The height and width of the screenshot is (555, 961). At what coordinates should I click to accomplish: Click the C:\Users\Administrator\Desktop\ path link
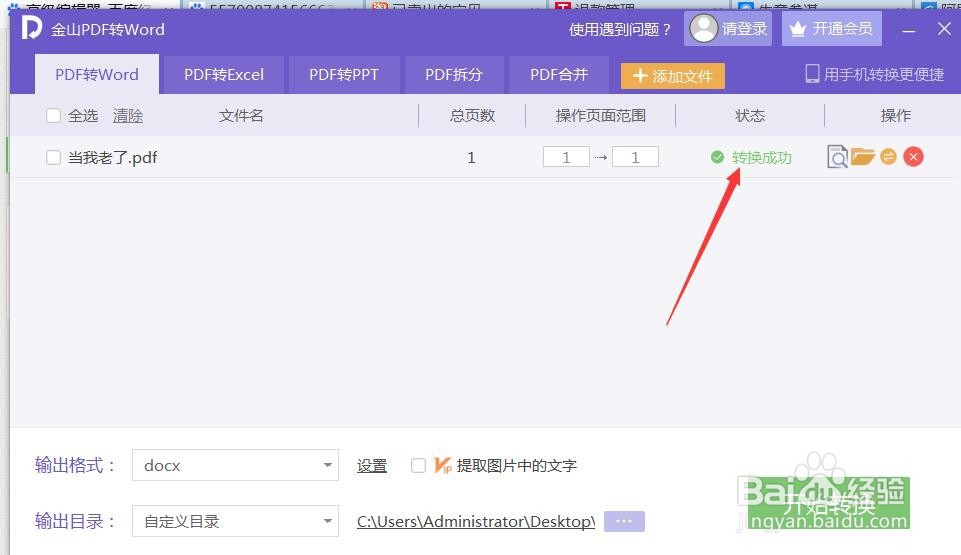click(x=476, y=521)
